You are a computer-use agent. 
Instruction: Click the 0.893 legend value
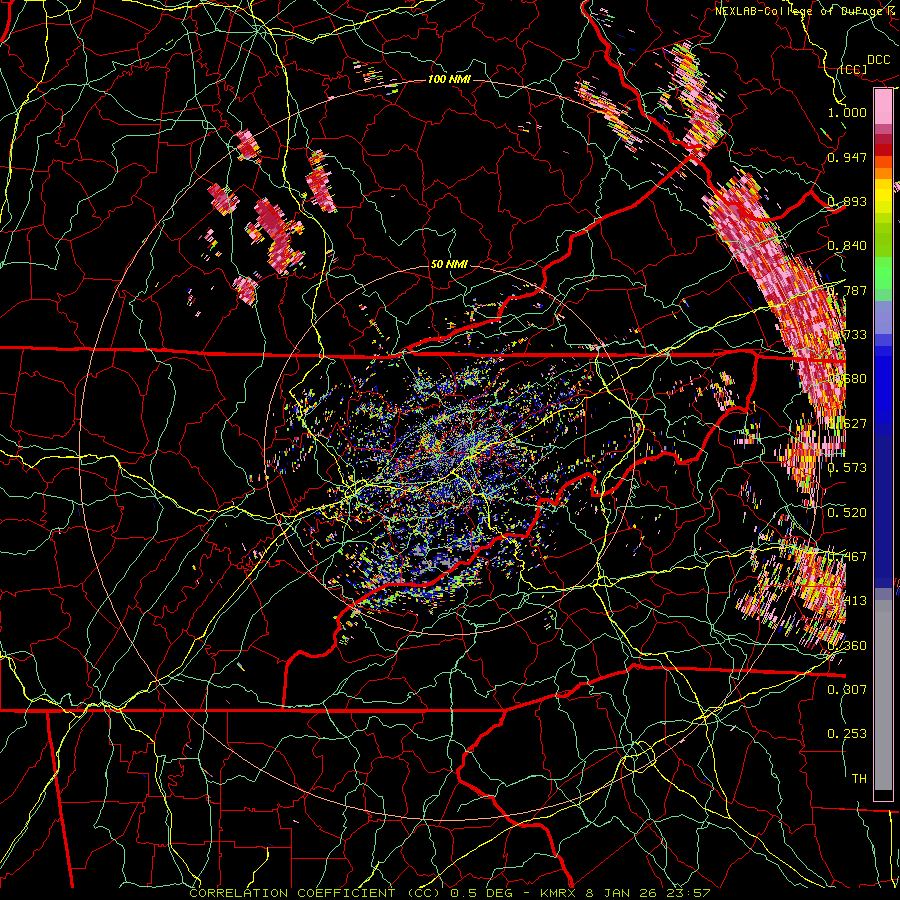point(847,201)
